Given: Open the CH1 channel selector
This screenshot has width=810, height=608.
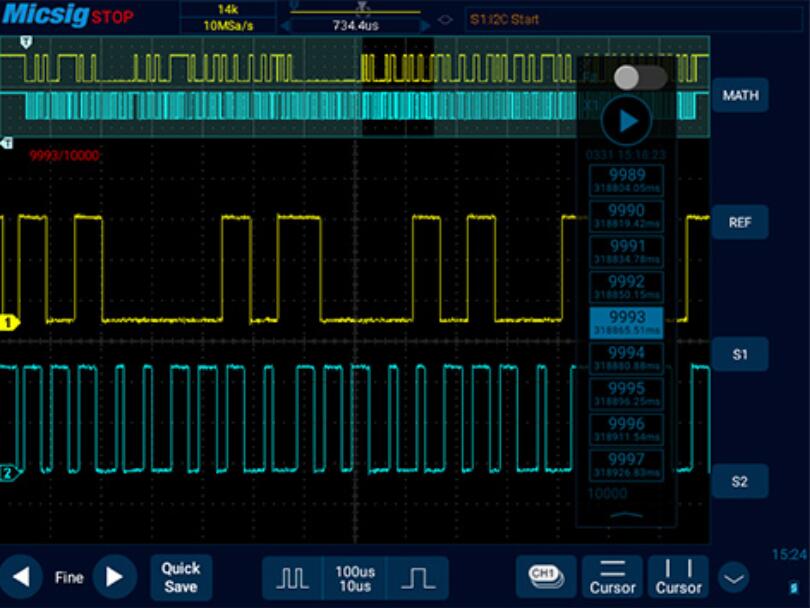Looking at the screenshot, I should pyautogui.click(x=546, y=576).
